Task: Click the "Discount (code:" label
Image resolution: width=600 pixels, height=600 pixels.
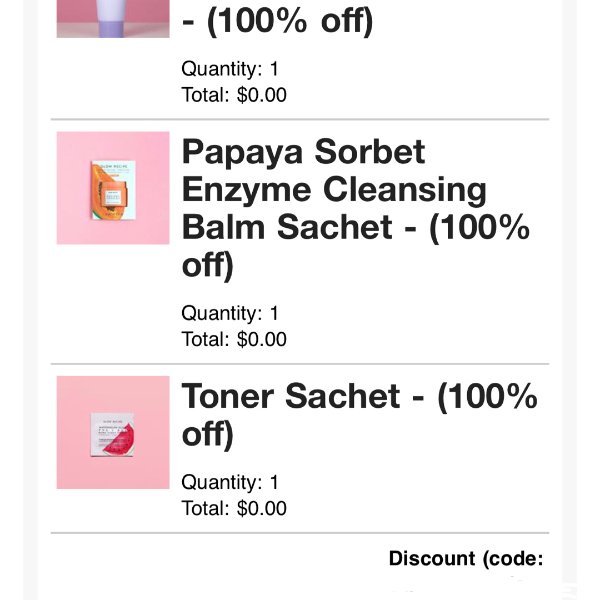Action: (x=466, y=559)
